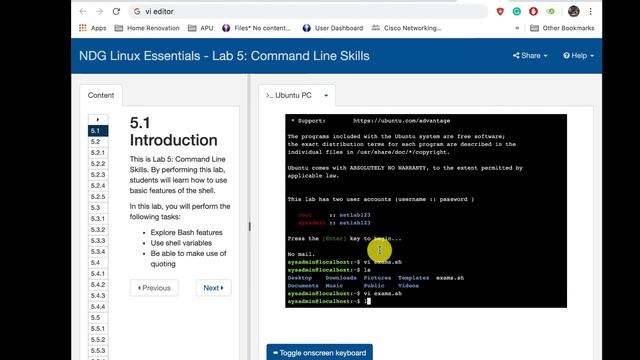Open the red shield extension icon
The image size is (640, 360).
(x=500, y=11)
